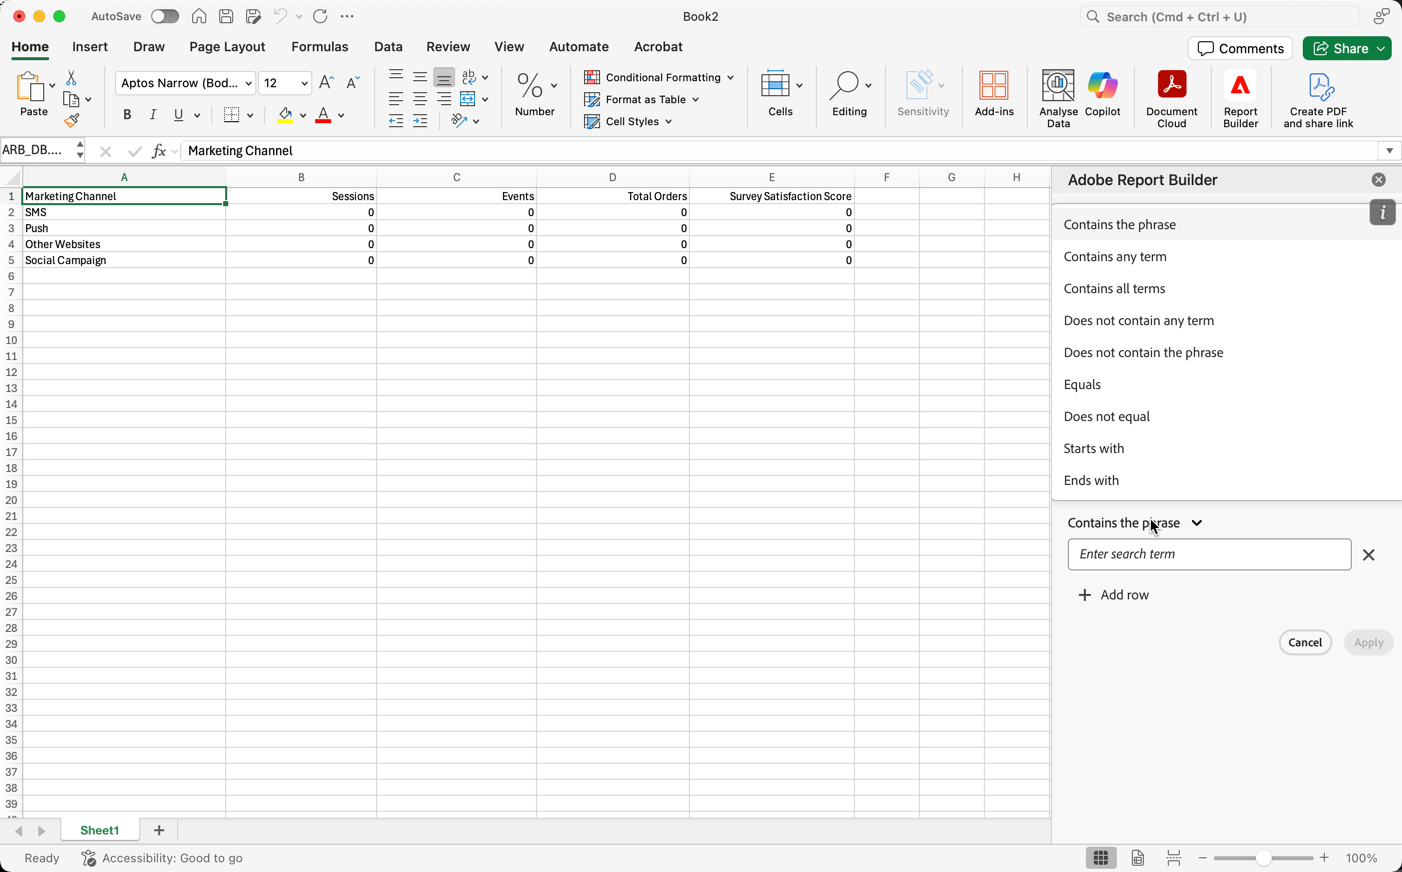Image resolution: width=1402 pixels, height=872 pixels.
Task: Toggle Wrap Text for cells
Action: click(469, 77)
